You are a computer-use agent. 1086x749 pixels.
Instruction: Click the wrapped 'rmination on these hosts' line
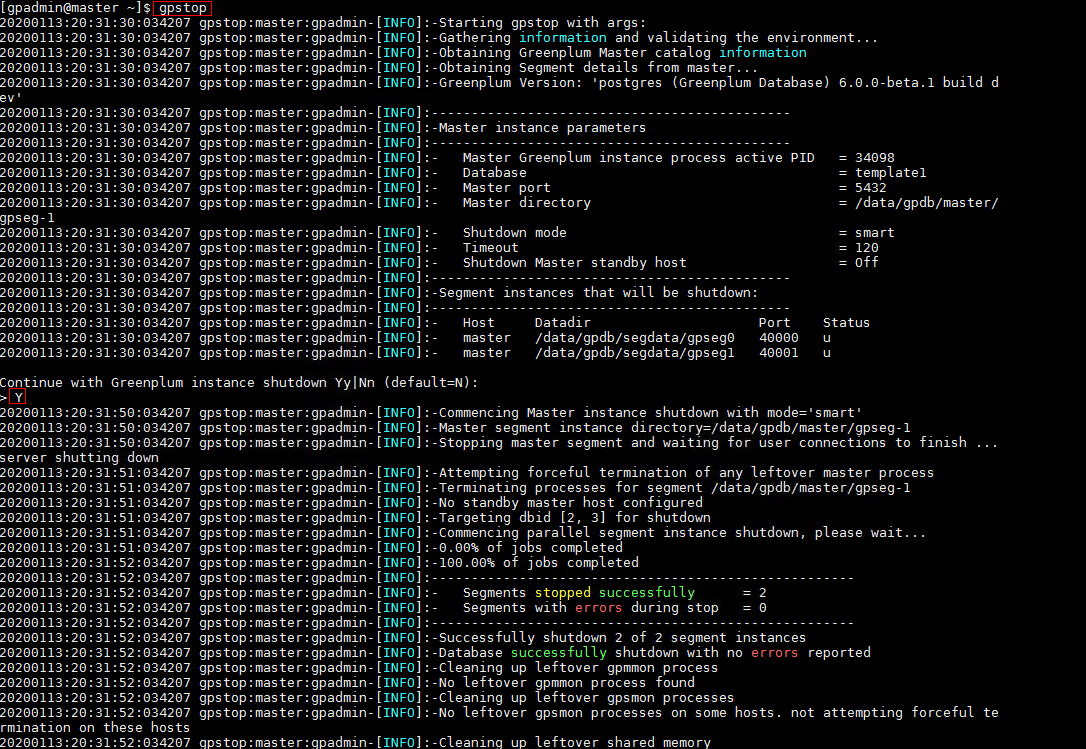tap(95, 728)
